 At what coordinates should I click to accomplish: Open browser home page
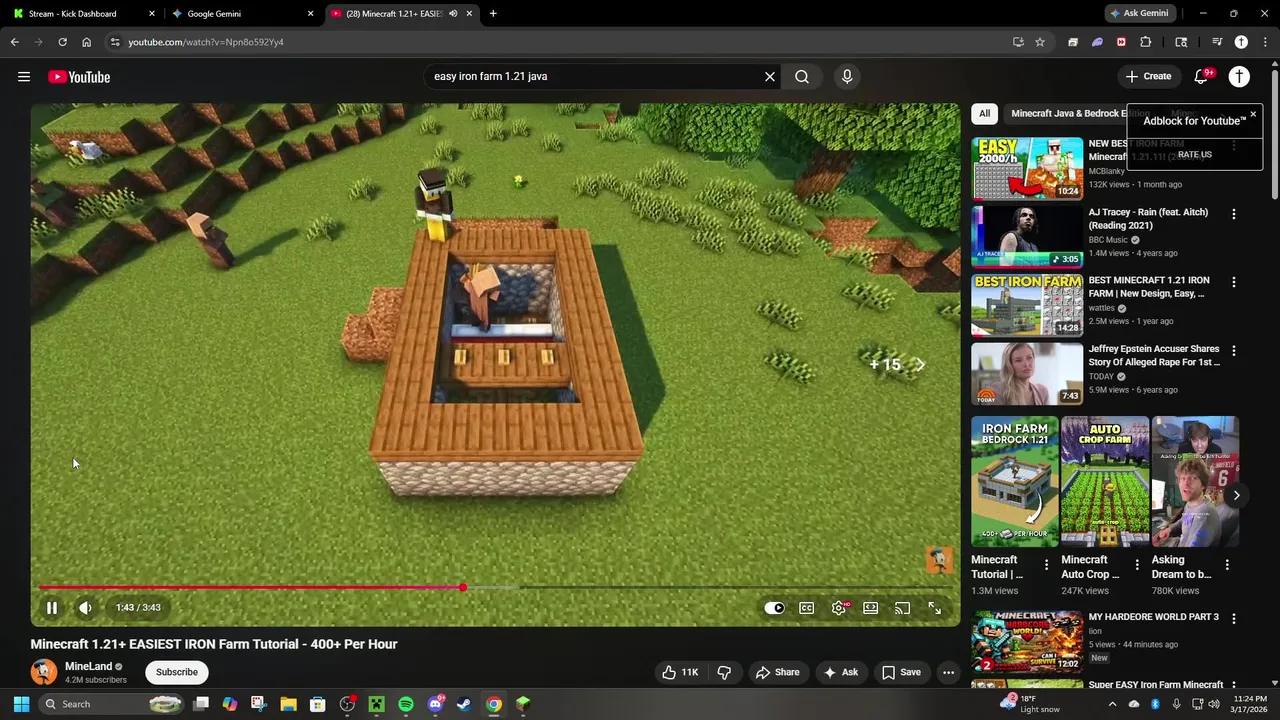click(86, 42)
